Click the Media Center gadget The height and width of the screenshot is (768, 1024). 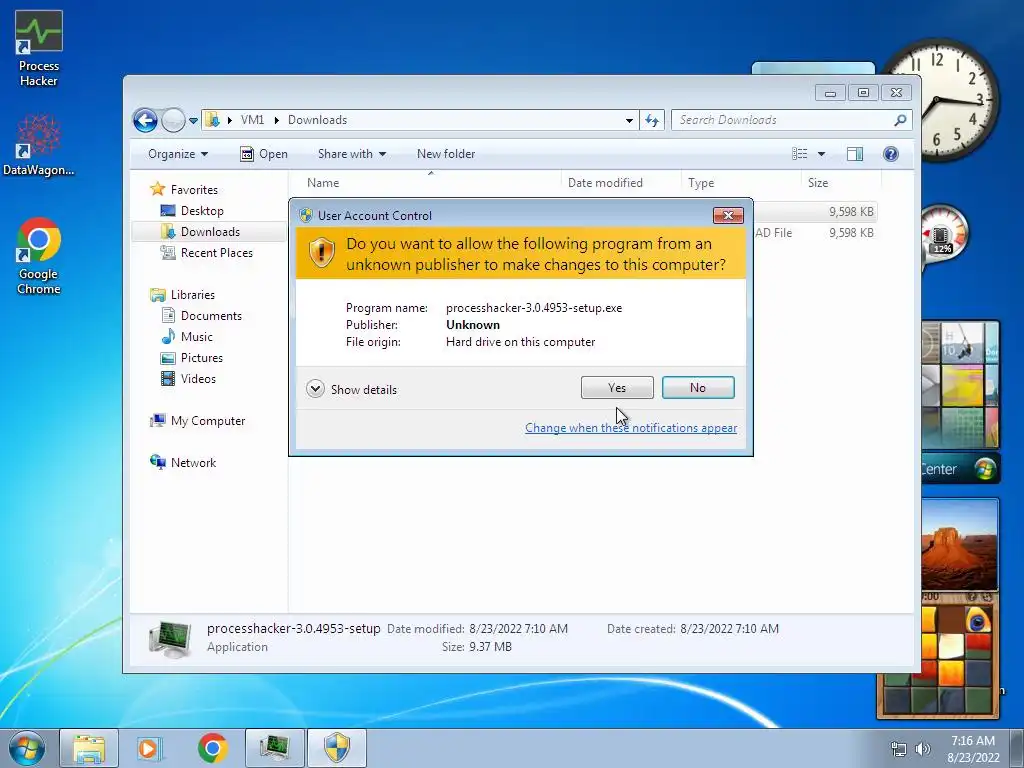pyautogui.click(x=960, y=401)
